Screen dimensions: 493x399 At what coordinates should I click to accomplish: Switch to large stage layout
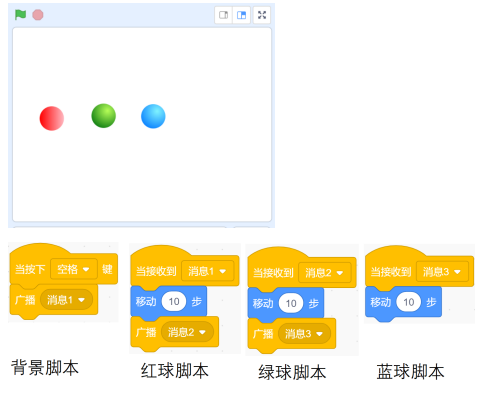click(x=241, y=15)
